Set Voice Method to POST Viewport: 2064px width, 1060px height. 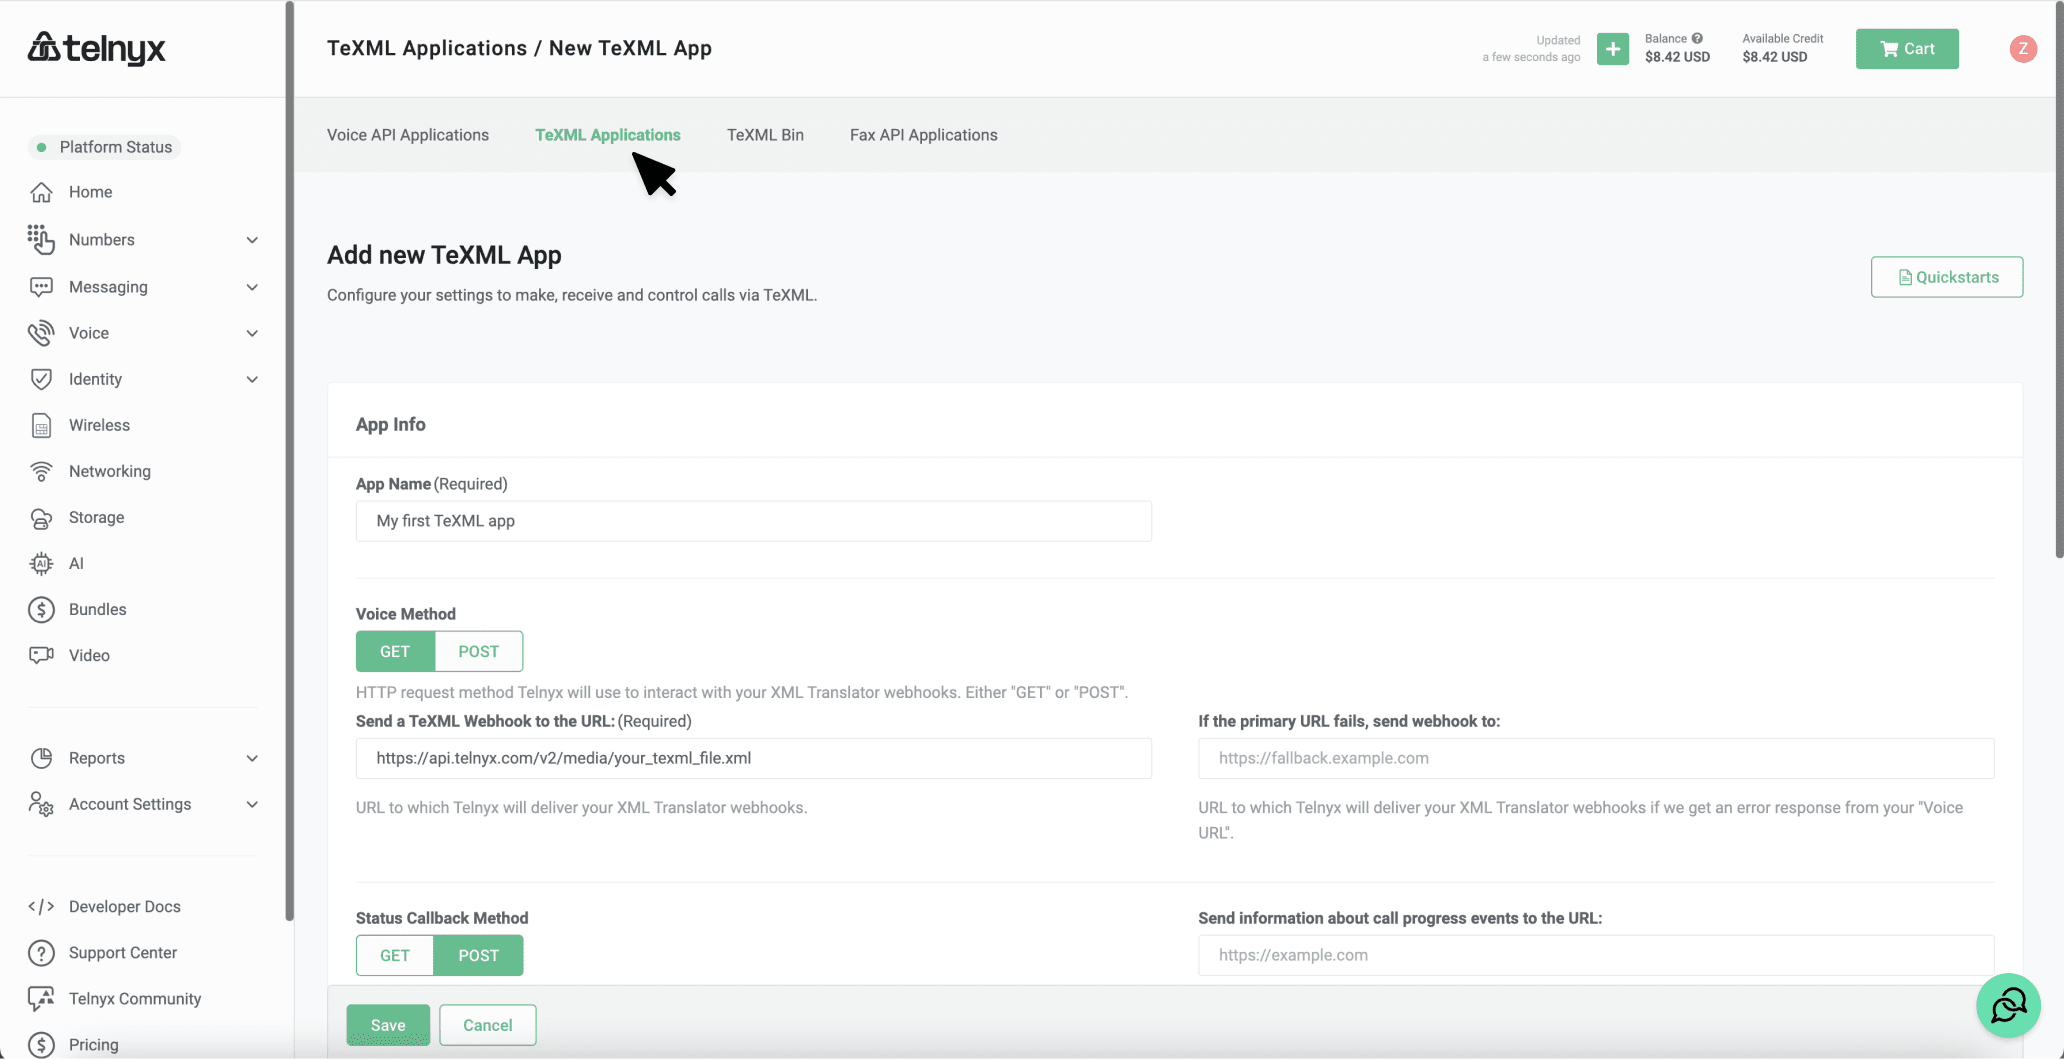[478, 651]
